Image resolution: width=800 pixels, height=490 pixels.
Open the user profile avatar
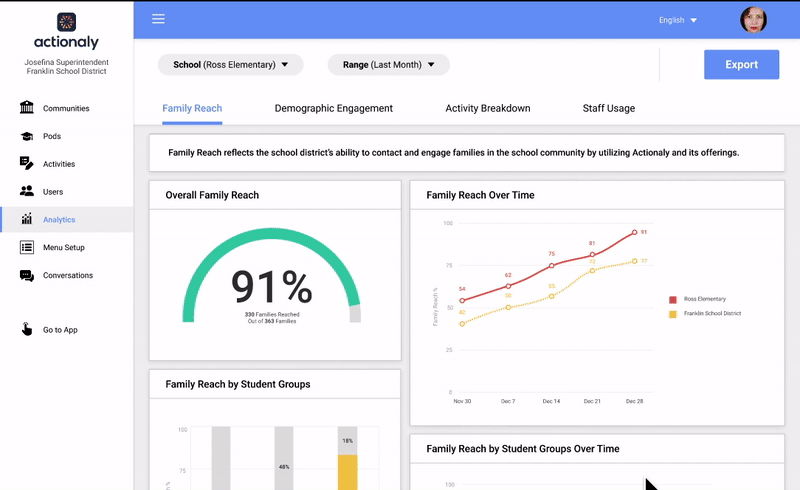point(753,20)
